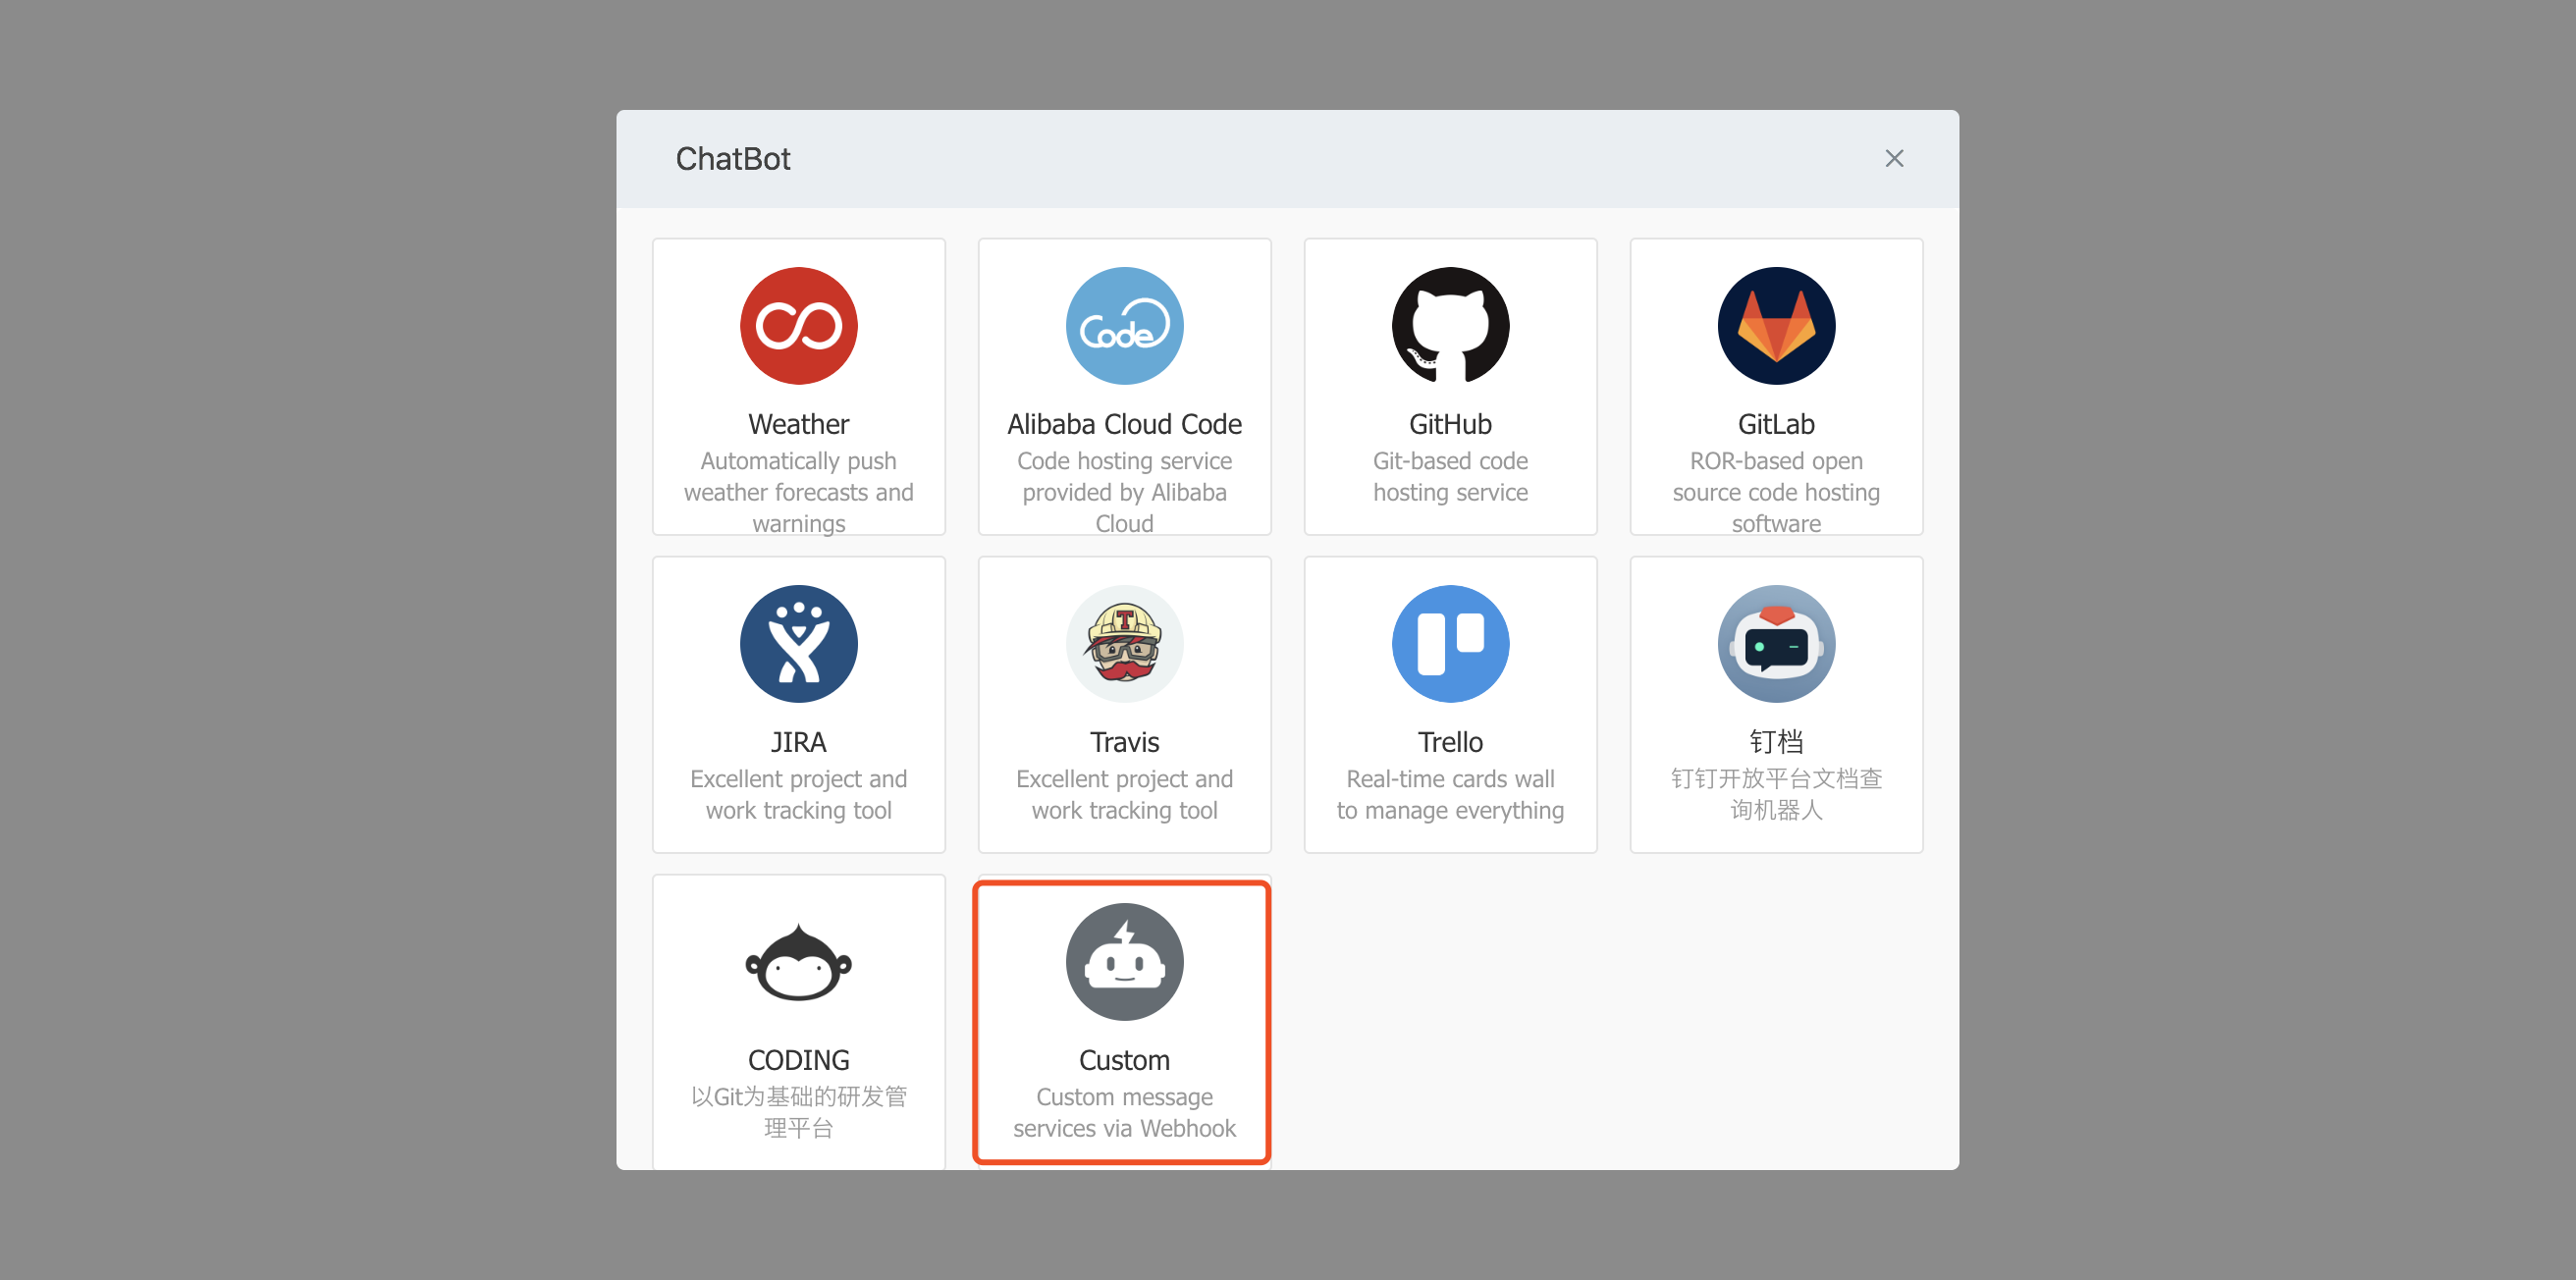Screen dimensions: 2576x1280
Task: Select the JIRA blue logo icon
Action: (x=798, y=643)
